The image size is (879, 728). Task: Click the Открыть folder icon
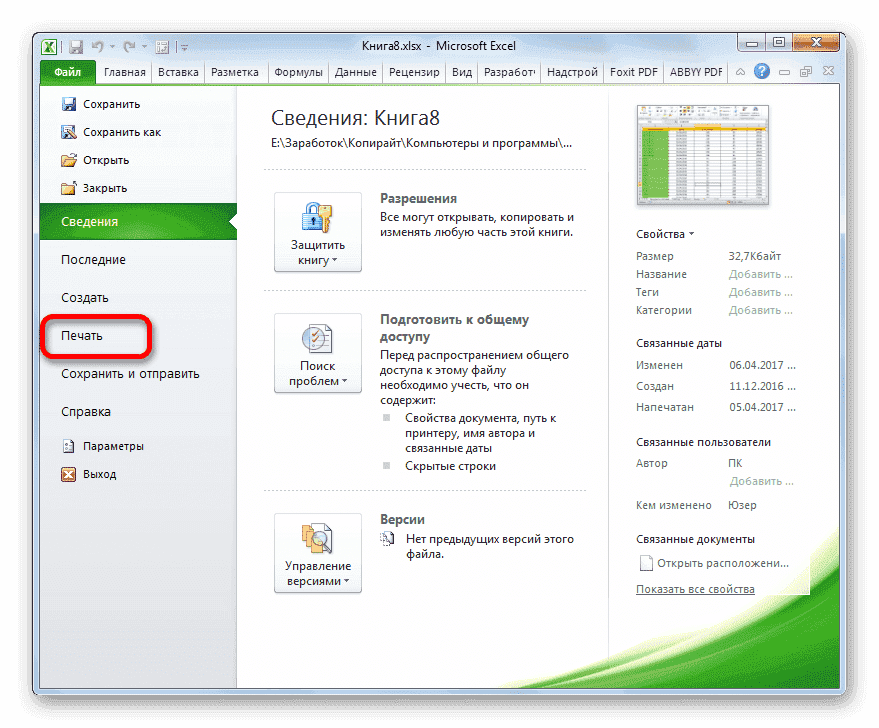coord(71,159)
